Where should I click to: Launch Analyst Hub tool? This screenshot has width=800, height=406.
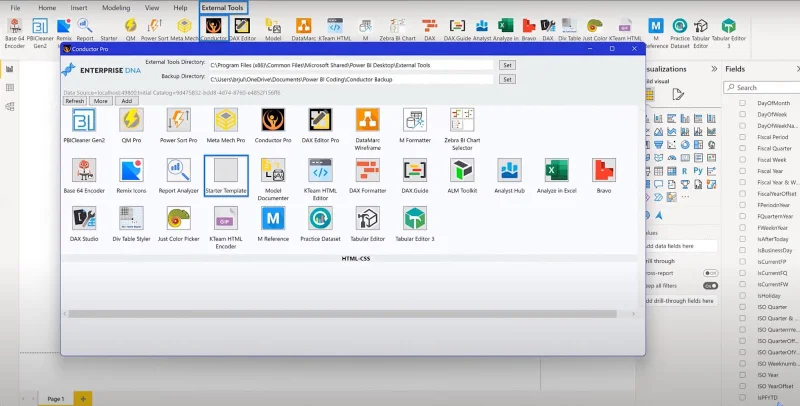click(x=509, y=170)
